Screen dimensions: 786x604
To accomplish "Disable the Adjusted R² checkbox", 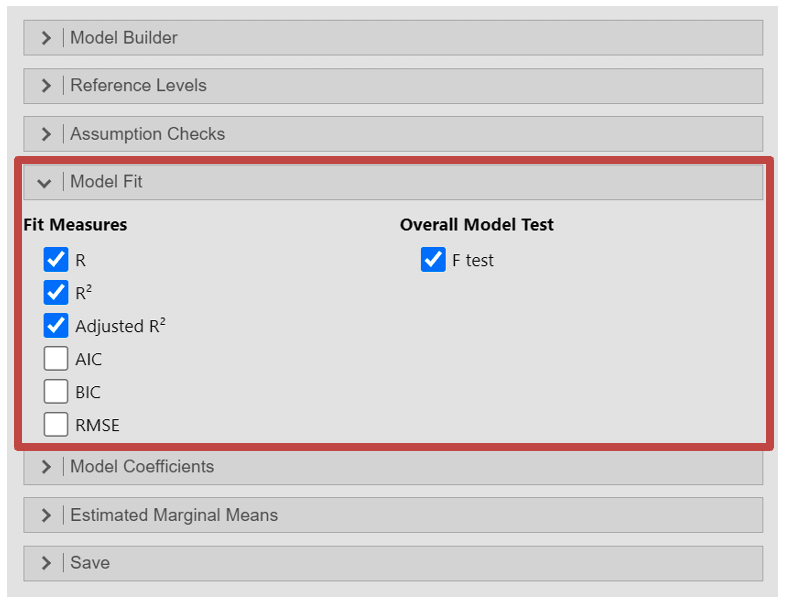I will click(56, 326).
